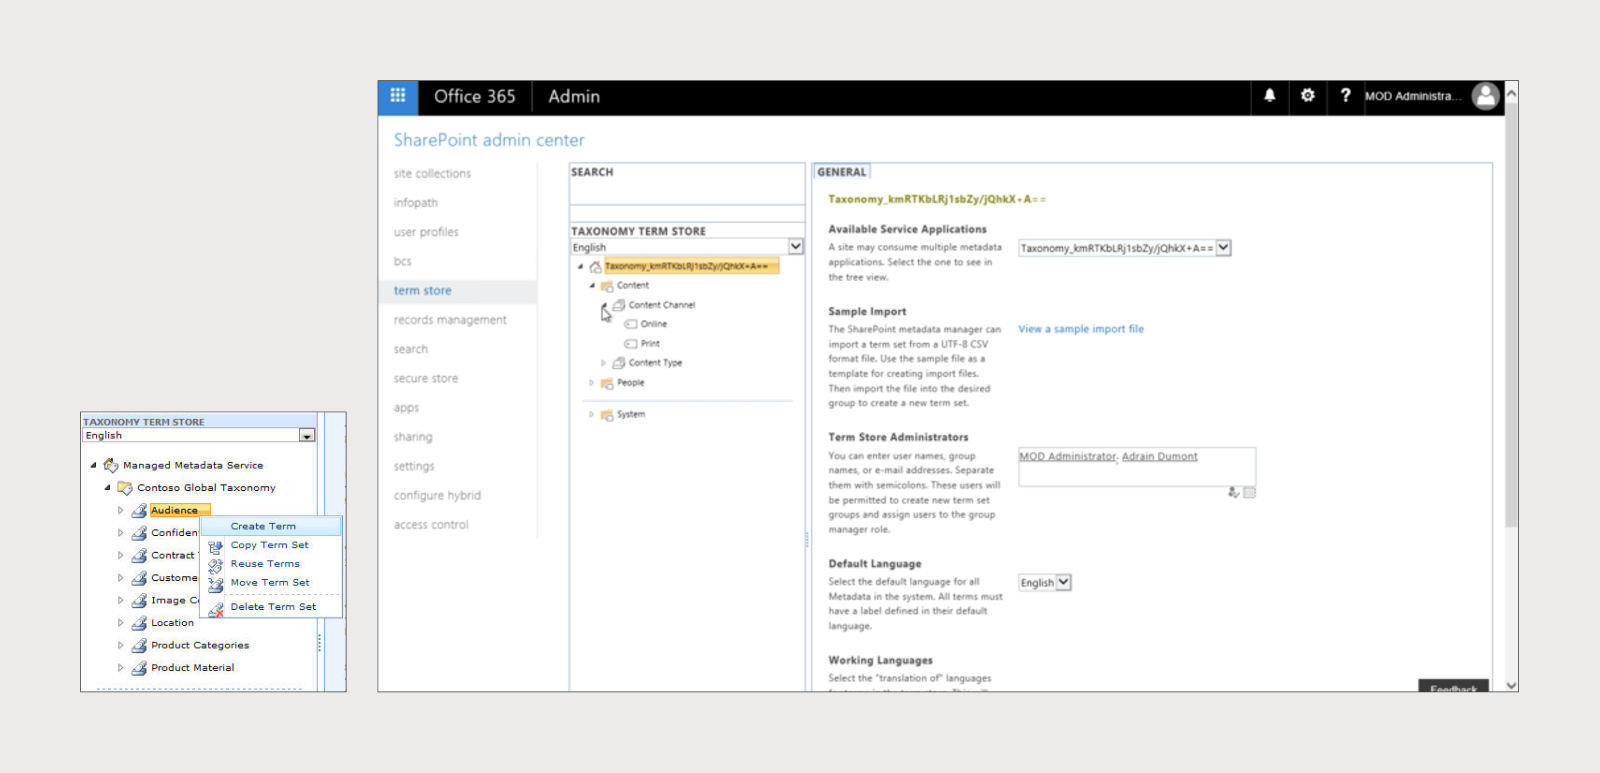Viewport: 1600px width, 773px height.
Task: Open View a sample import file link
Action: coord(1081,329)
